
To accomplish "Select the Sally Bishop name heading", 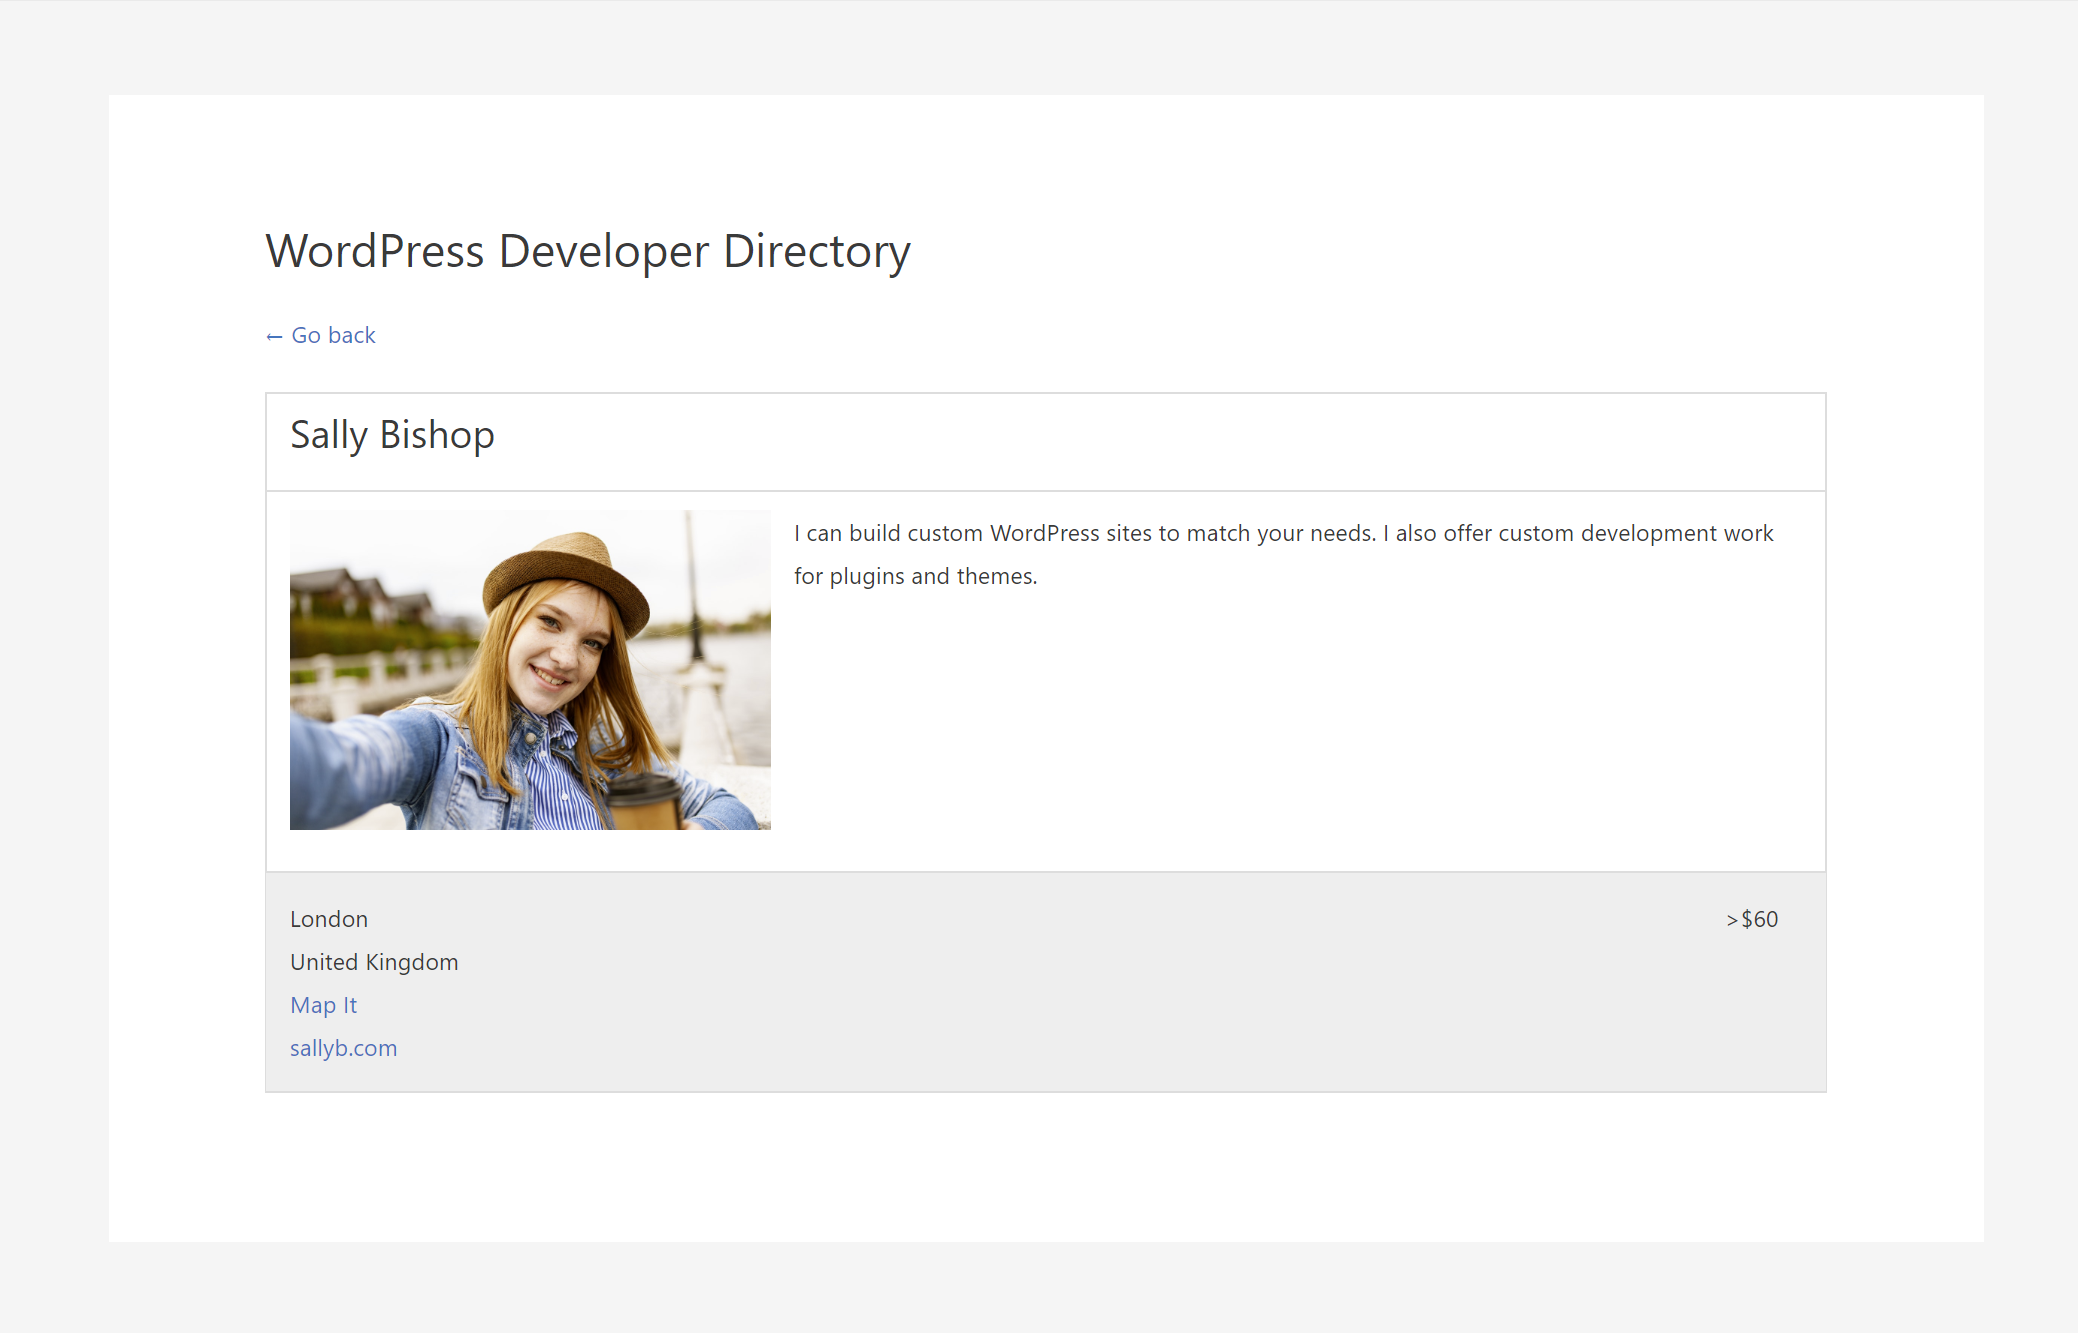I will click(392, 436).
